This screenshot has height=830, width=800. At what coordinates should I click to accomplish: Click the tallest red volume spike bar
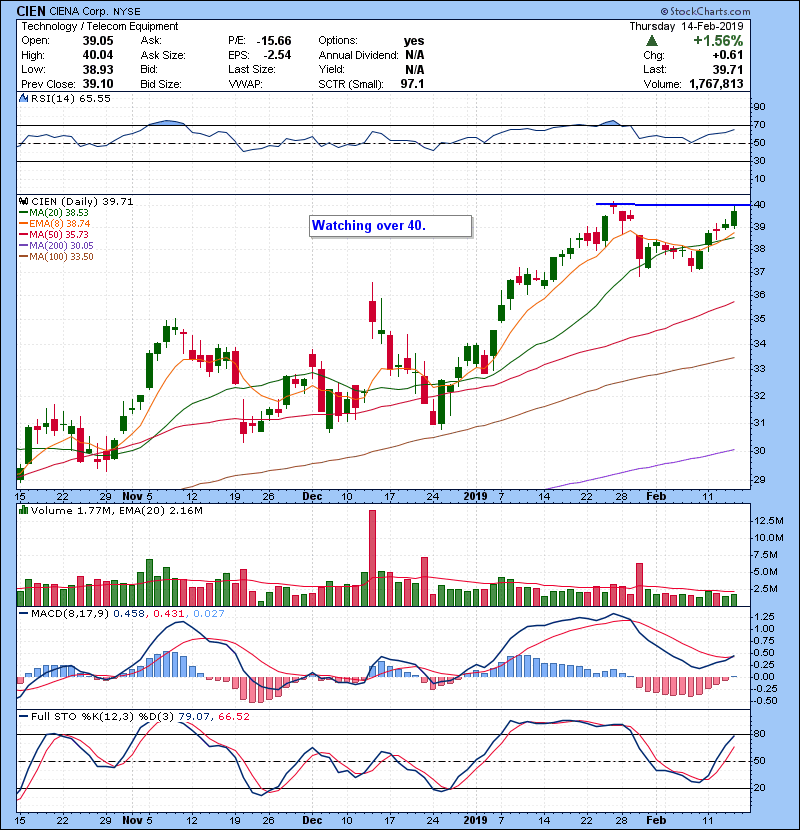tap(372, 558)
